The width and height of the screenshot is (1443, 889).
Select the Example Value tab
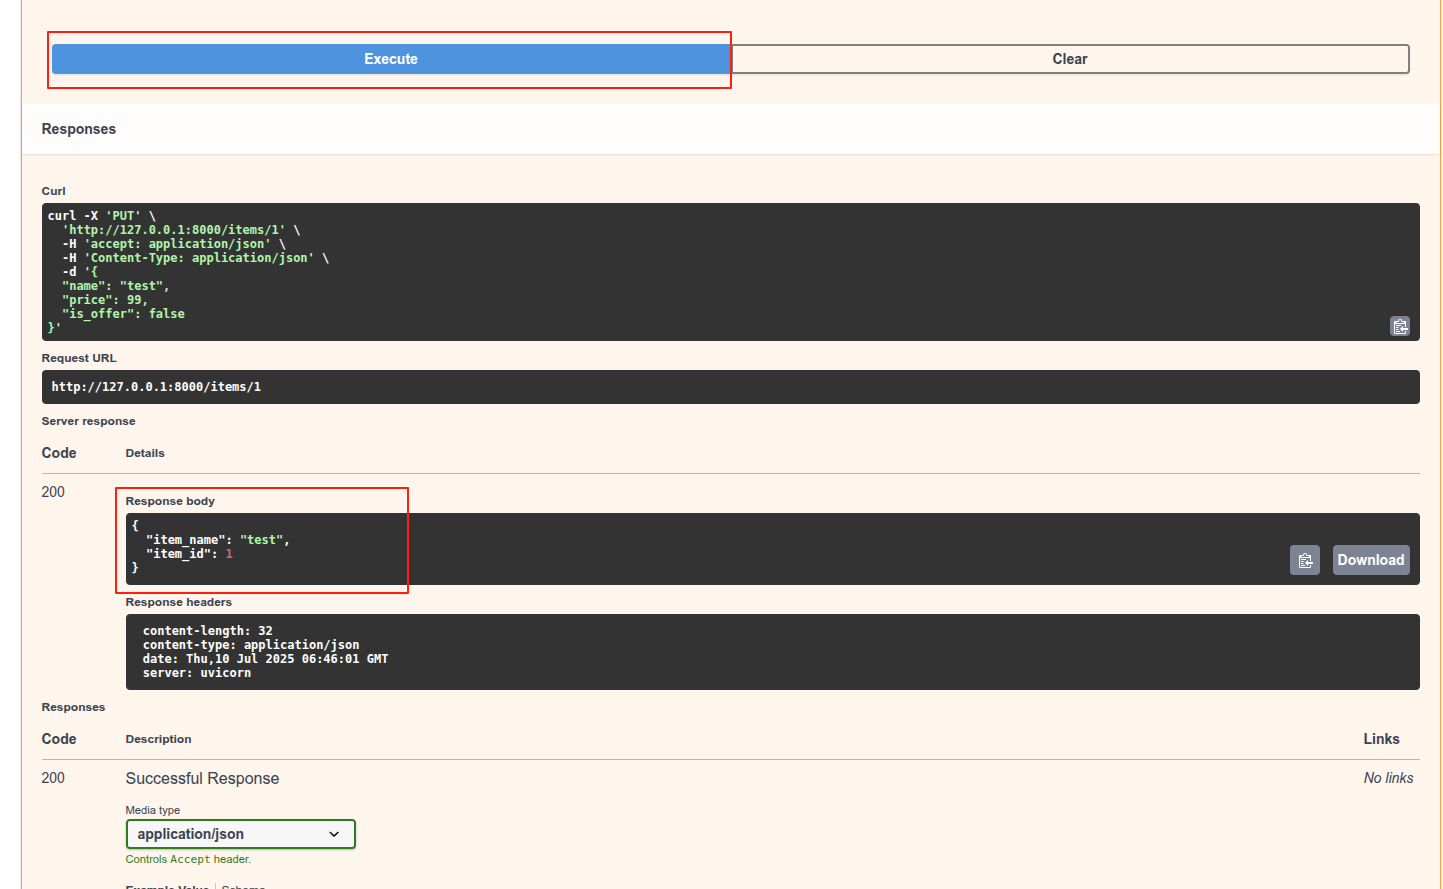pyautogui.click(x=167, y=885)
